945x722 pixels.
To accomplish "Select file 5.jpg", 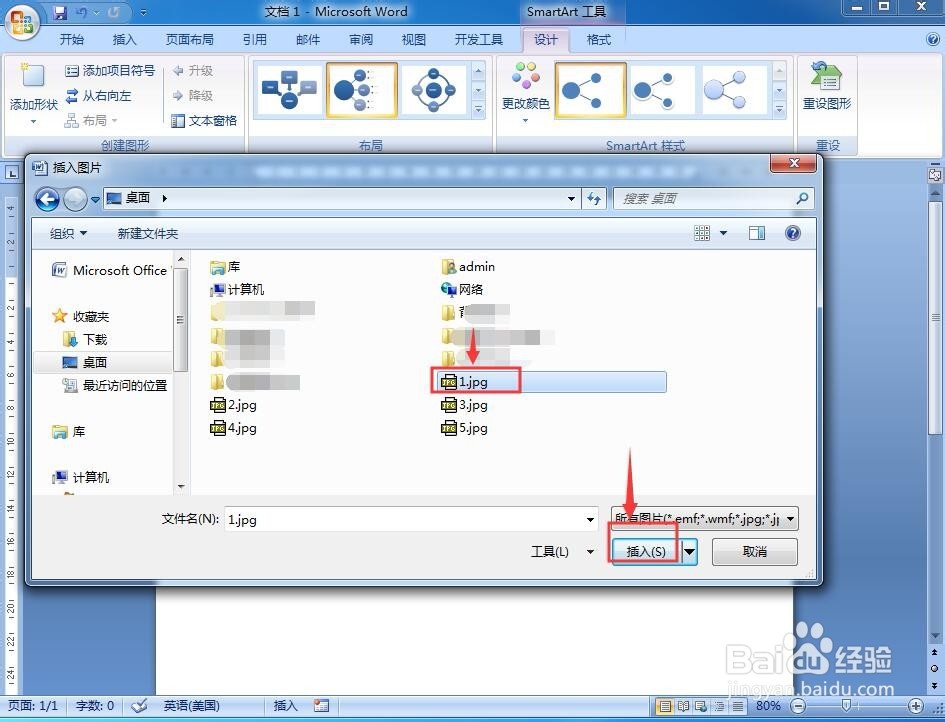I will tap(465, 428).
